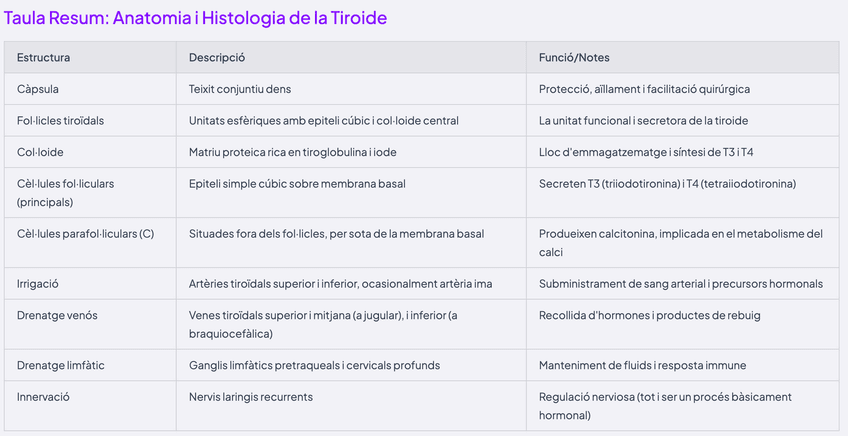Select the 'Drenatge venós' structure cell

click(x=57, y=316)
